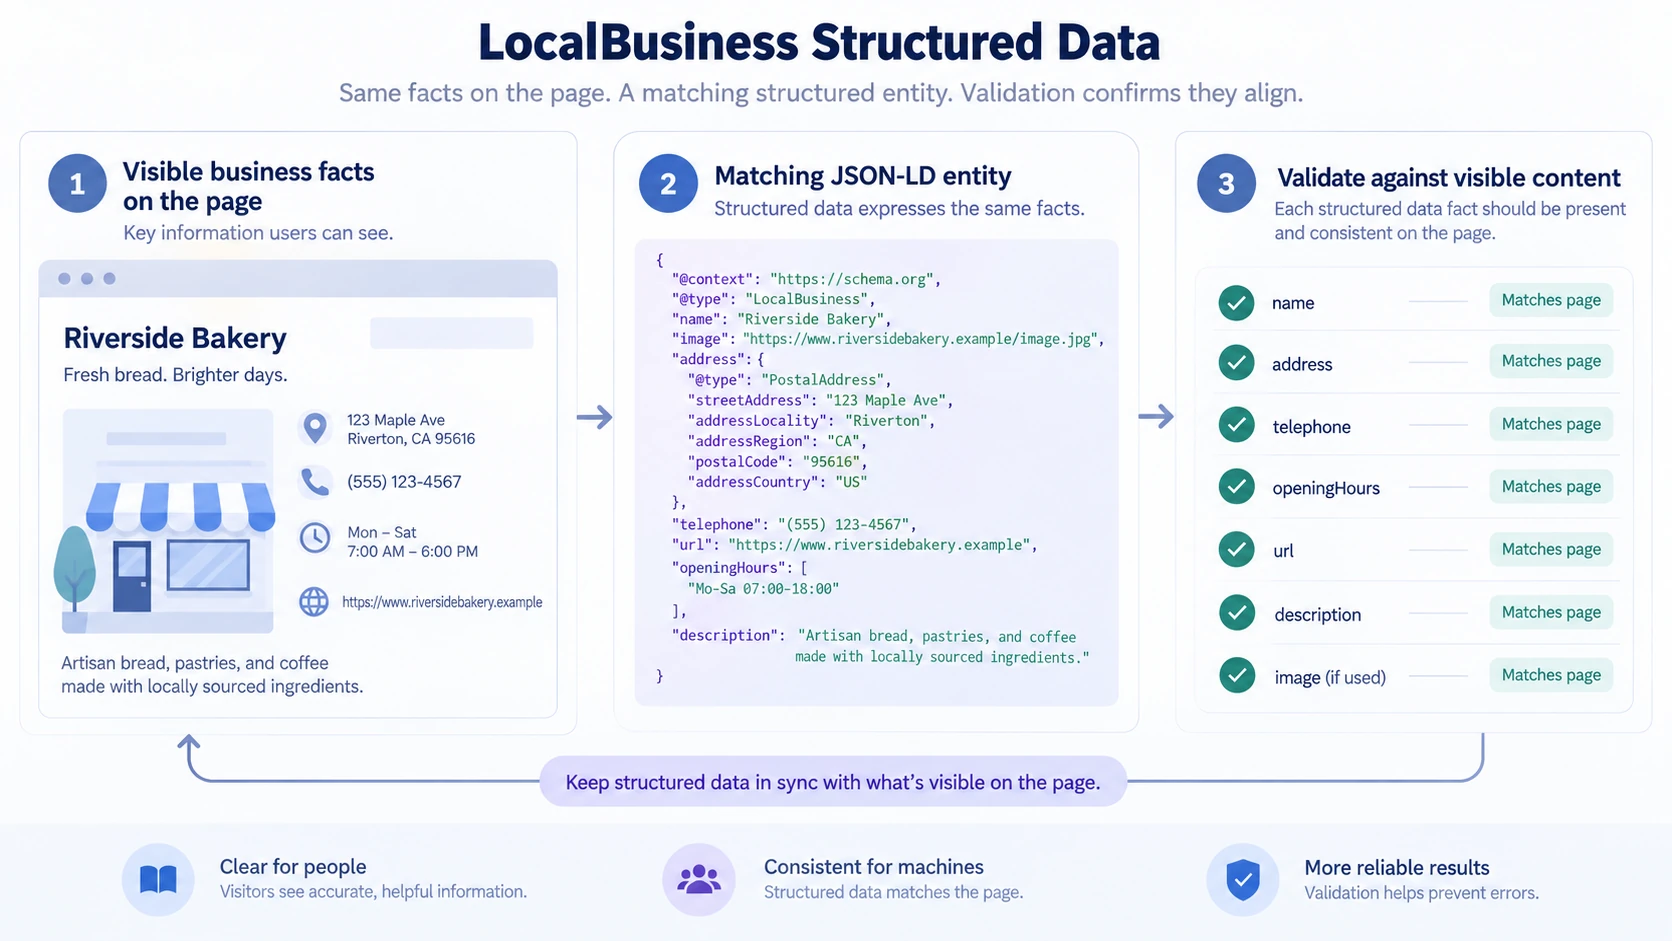Click the "Fresh bread. Brighter days." tagline

175,375
